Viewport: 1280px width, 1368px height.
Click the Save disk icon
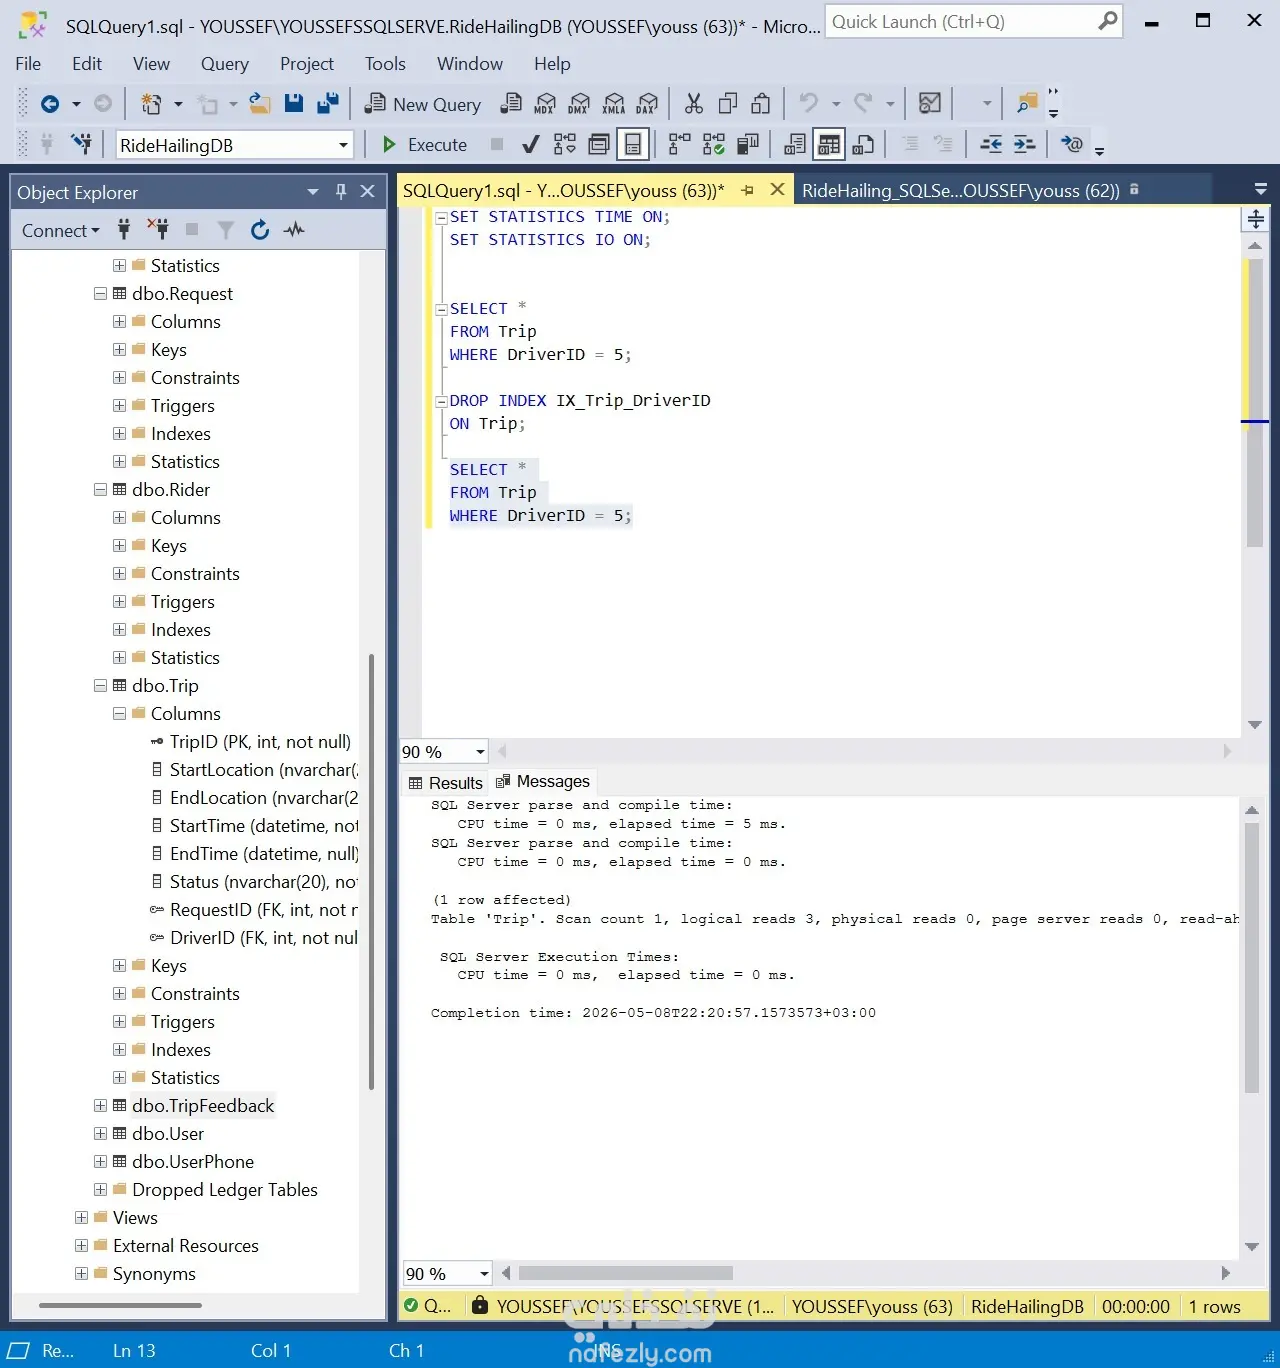[294, 103]
